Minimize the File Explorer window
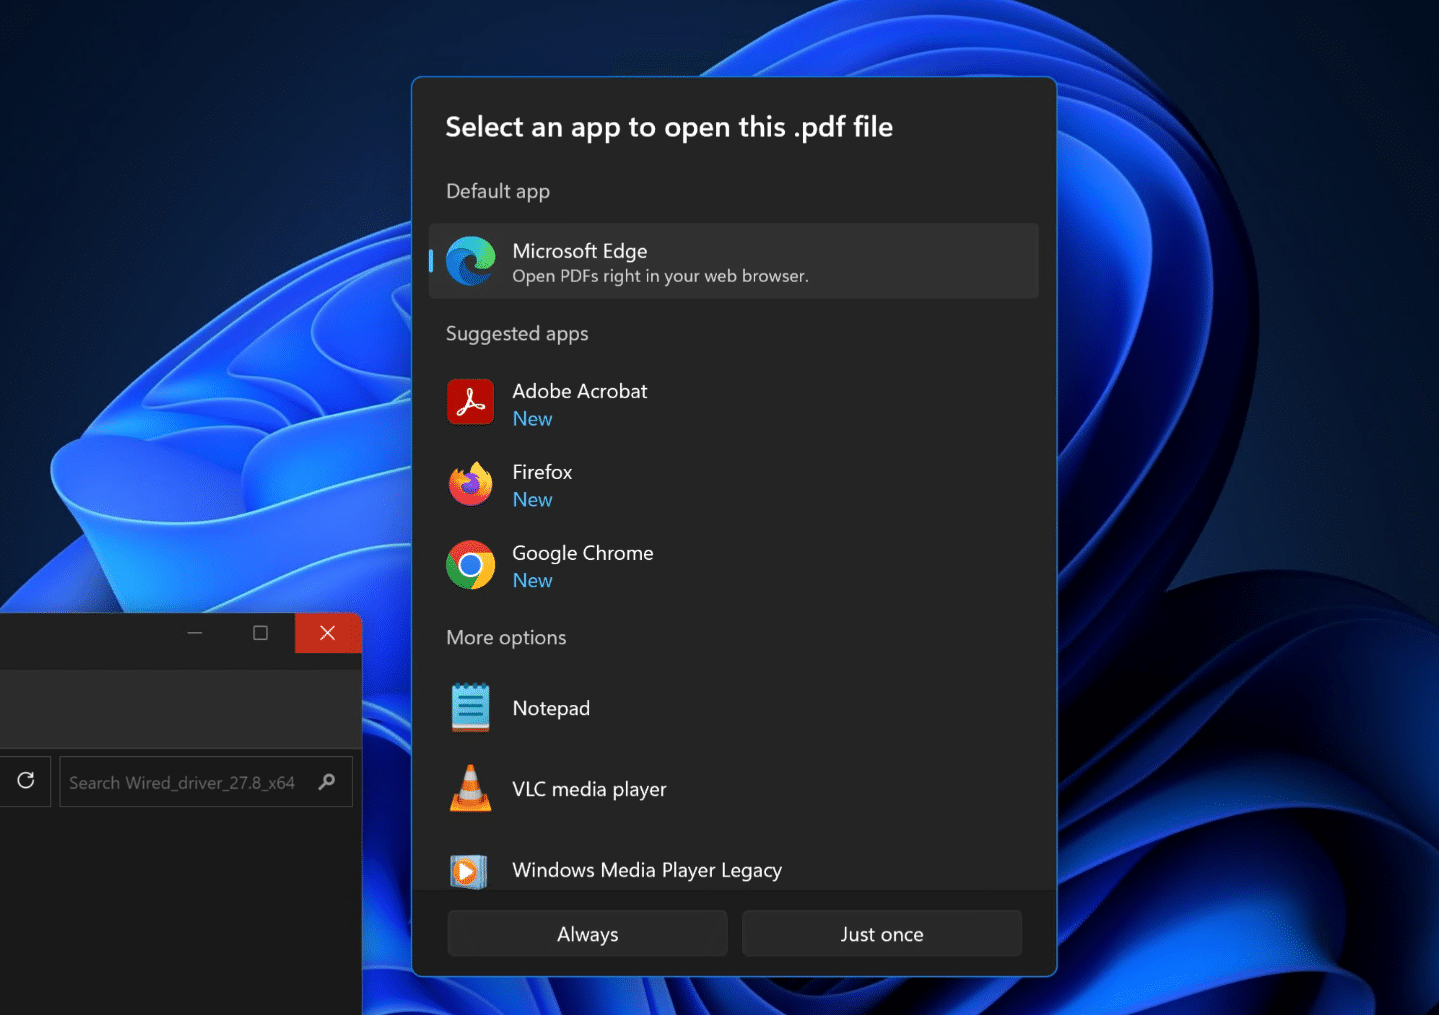1439x1015 pixels. click(195, 633)
